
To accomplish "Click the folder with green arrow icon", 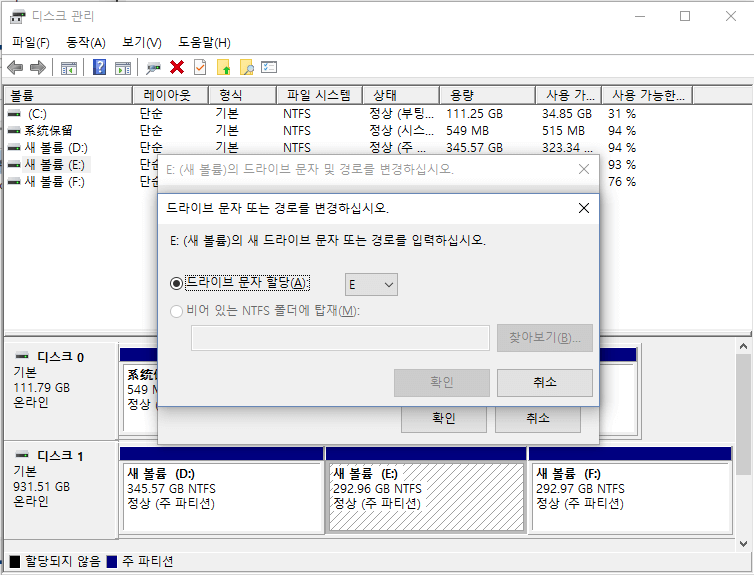I will point(224,67).
